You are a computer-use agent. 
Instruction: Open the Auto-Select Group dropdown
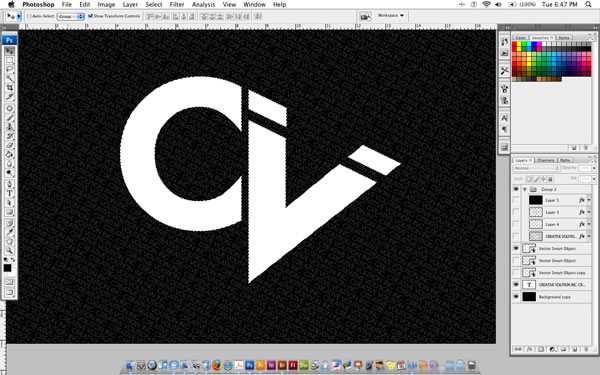click(70, 16)
